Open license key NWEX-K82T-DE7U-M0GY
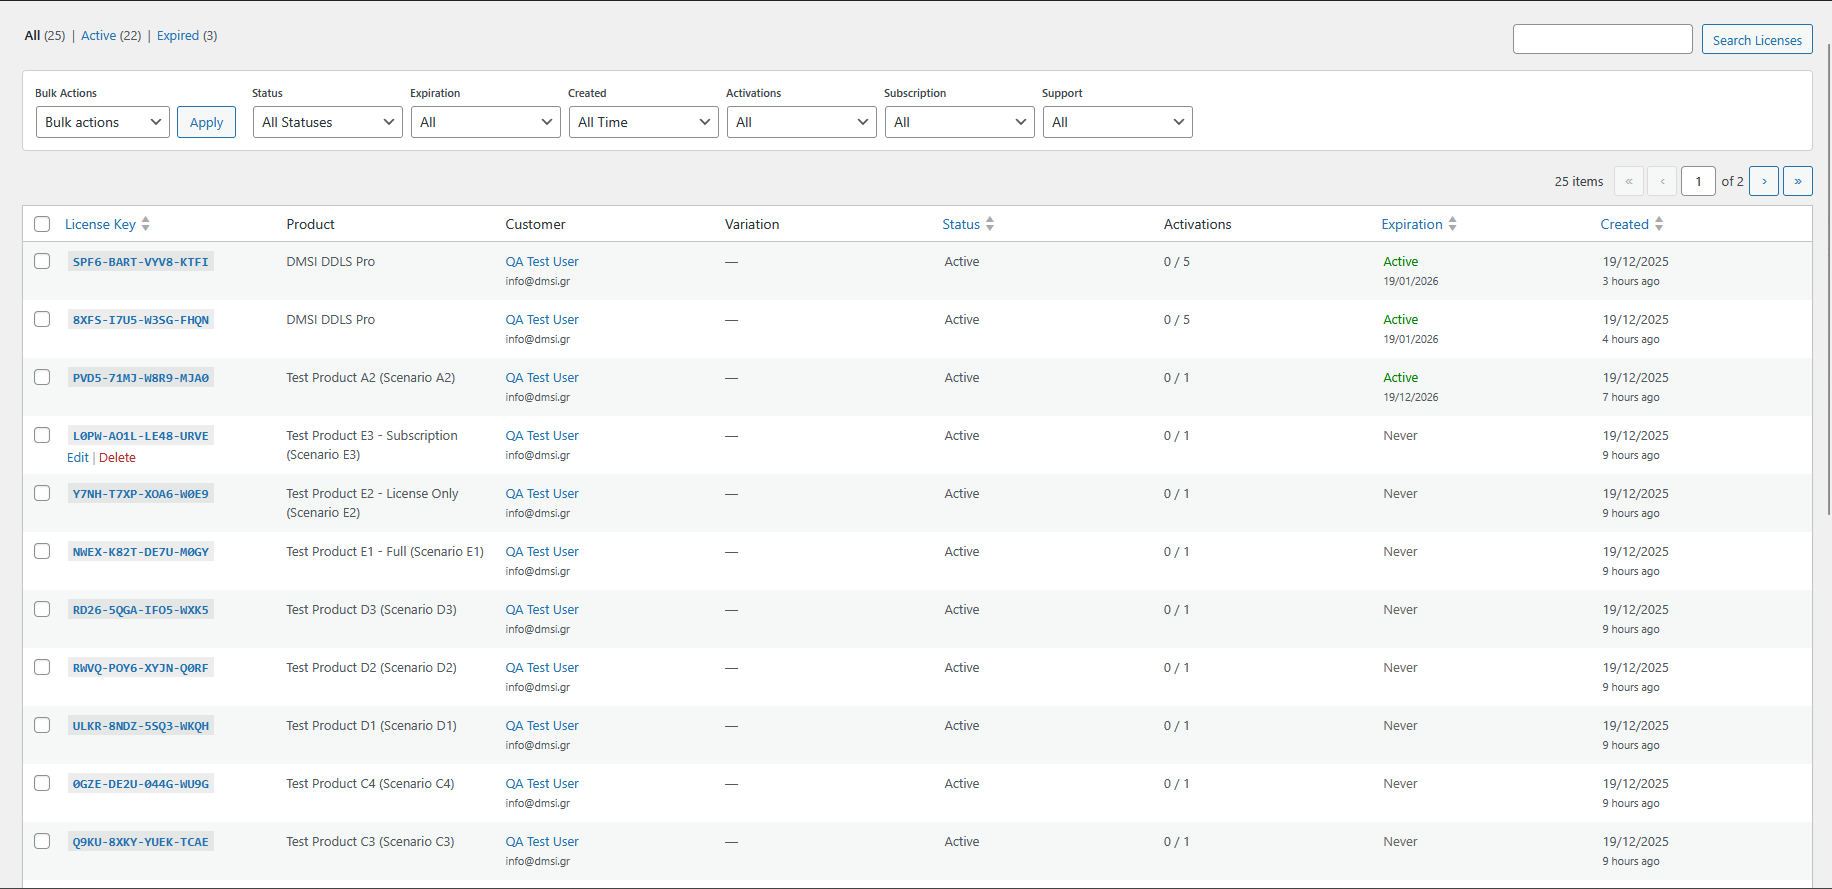The image size is (1832, 889). (x=141, y=552)
